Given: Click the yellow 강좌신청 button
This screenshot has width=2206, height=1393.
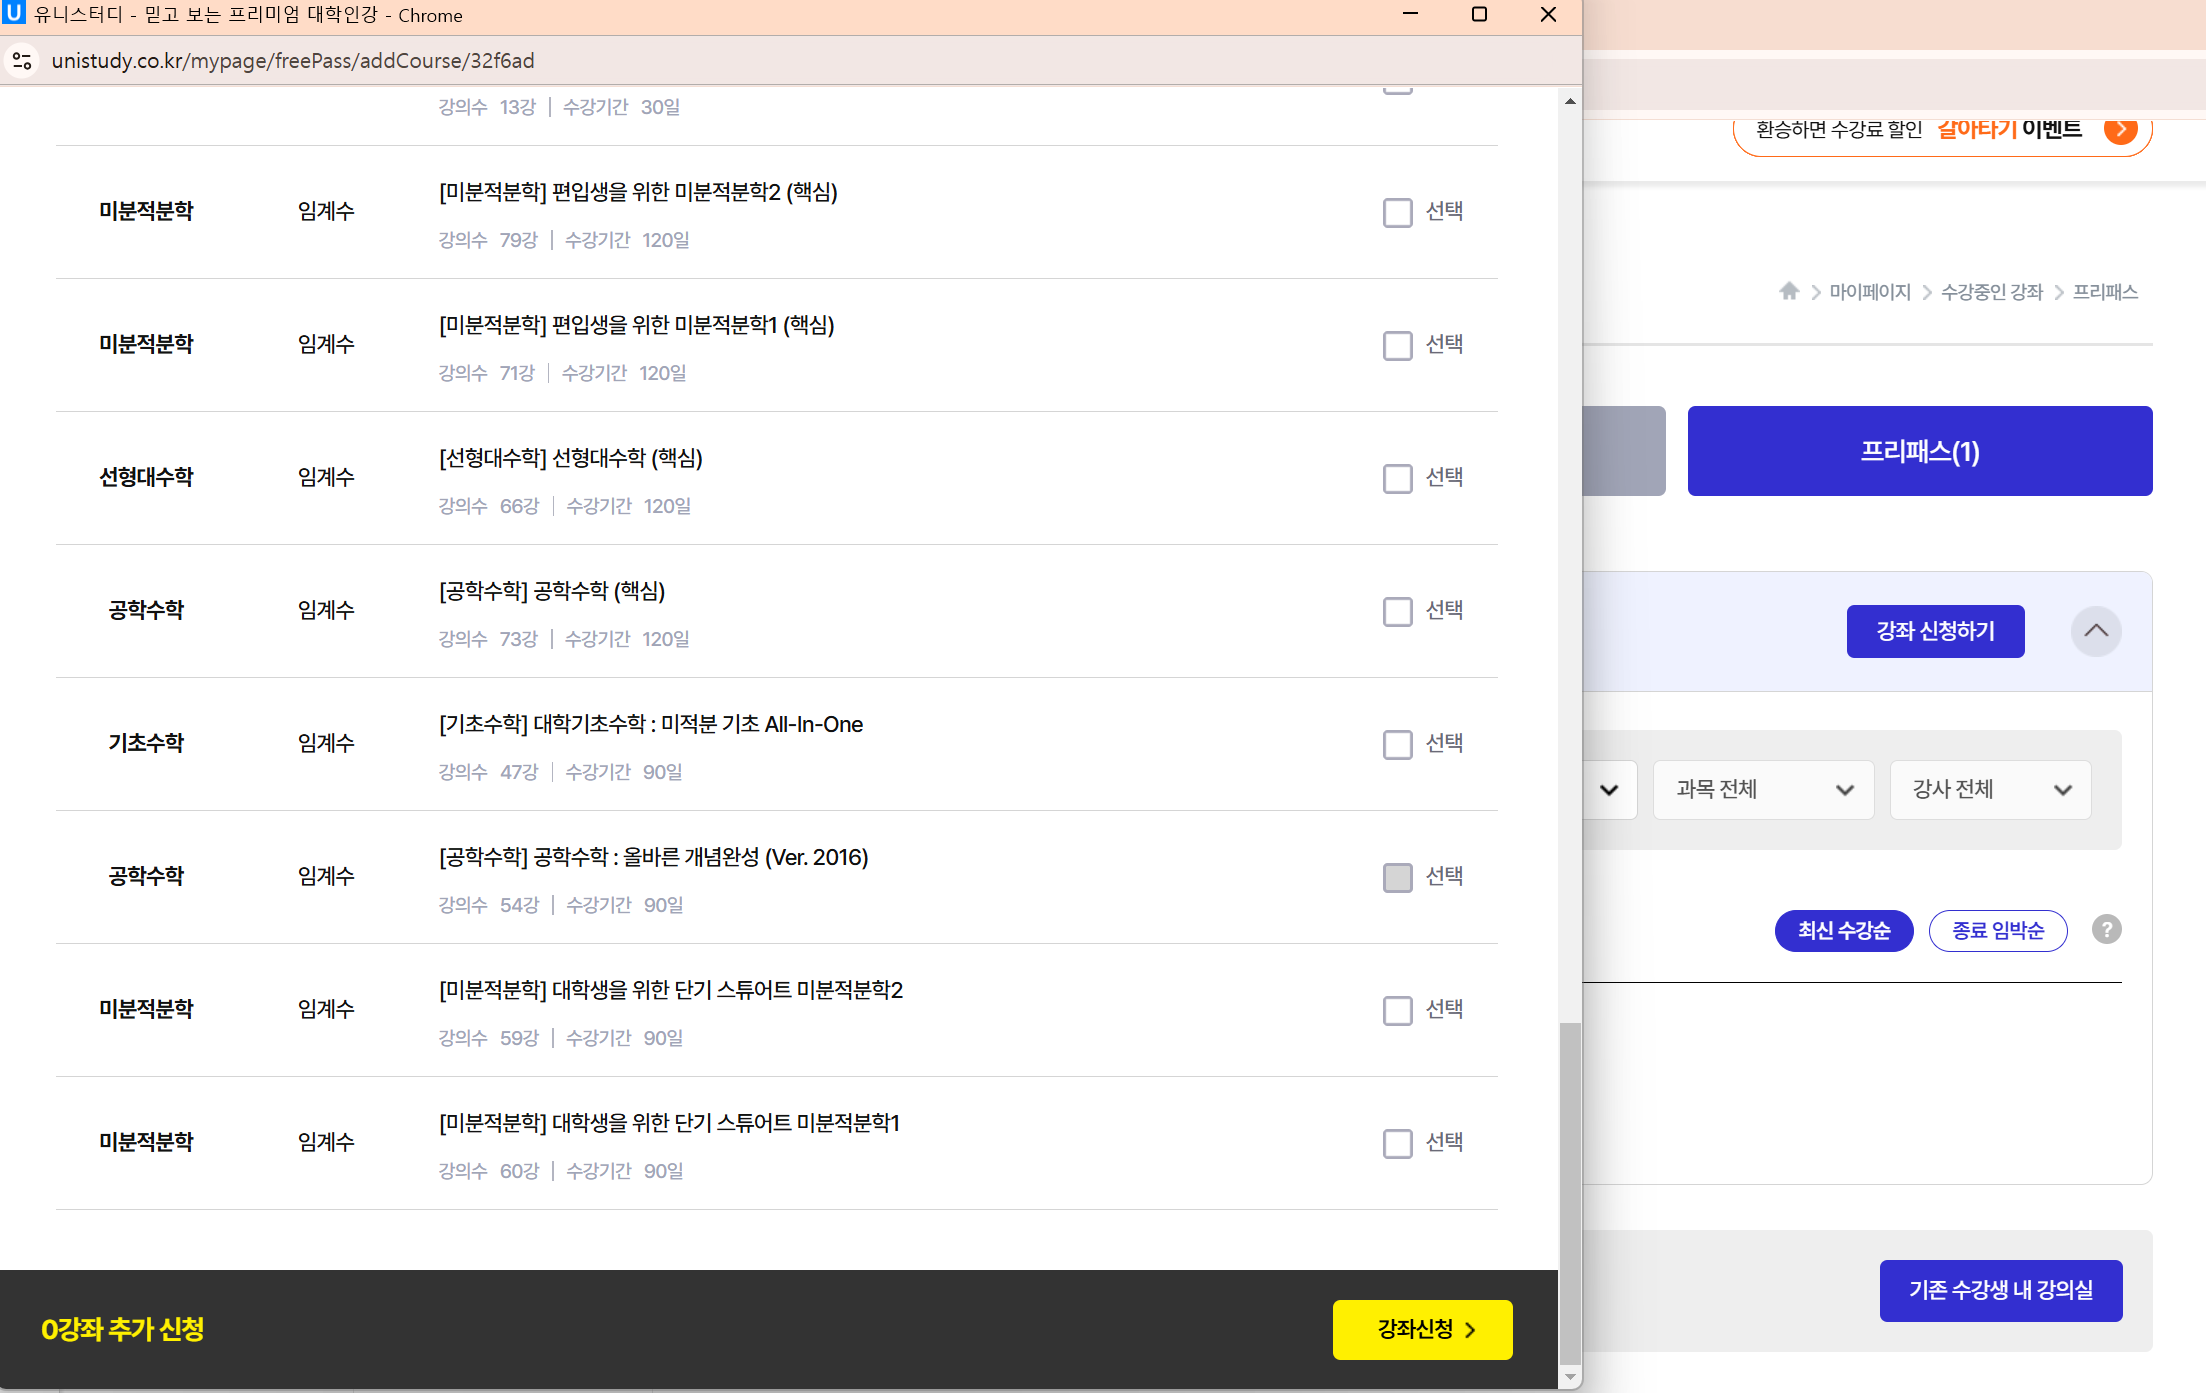Looking at the screenshot, I should (x=1422, y=1329).
